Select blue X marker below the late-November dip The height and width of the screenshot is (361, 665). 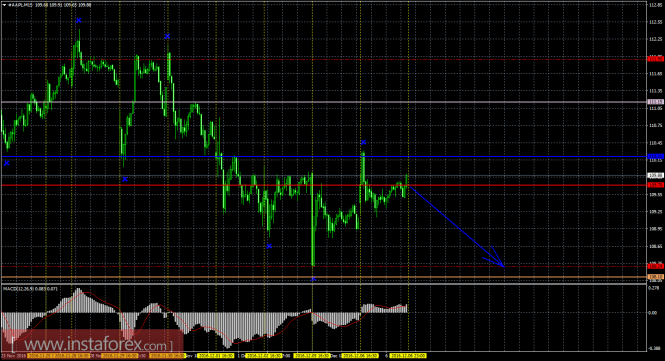(x=125, y=179)
